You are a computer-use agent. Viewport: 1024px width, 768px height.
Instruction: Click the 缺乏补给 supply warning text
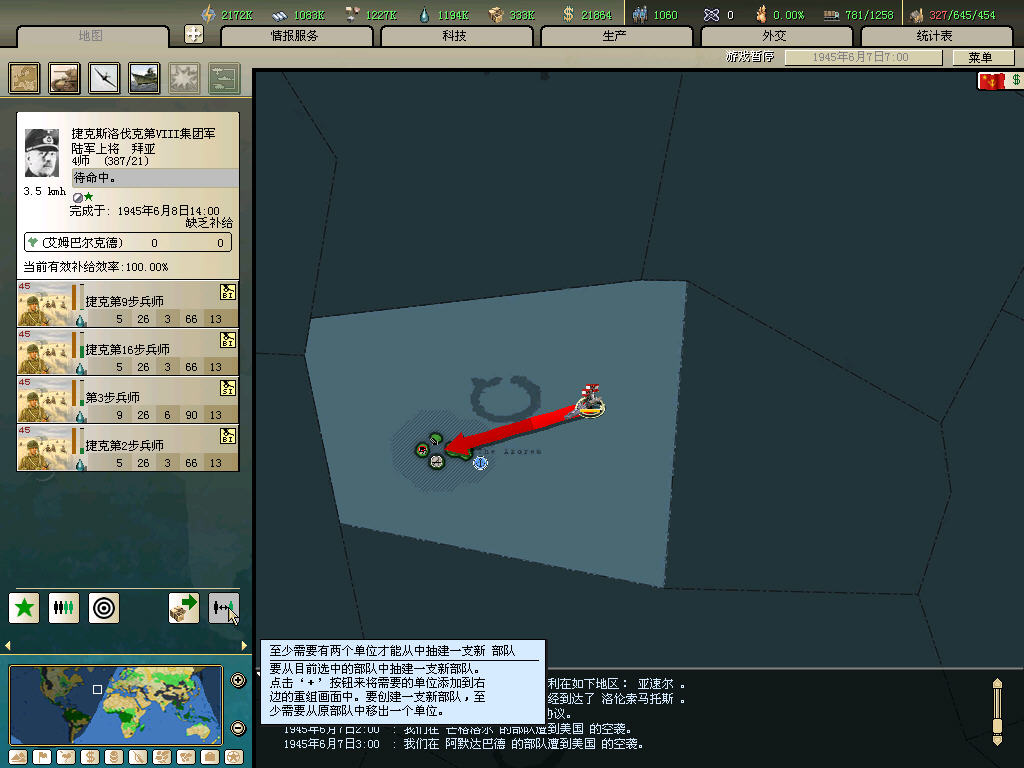tap(209, 223)
